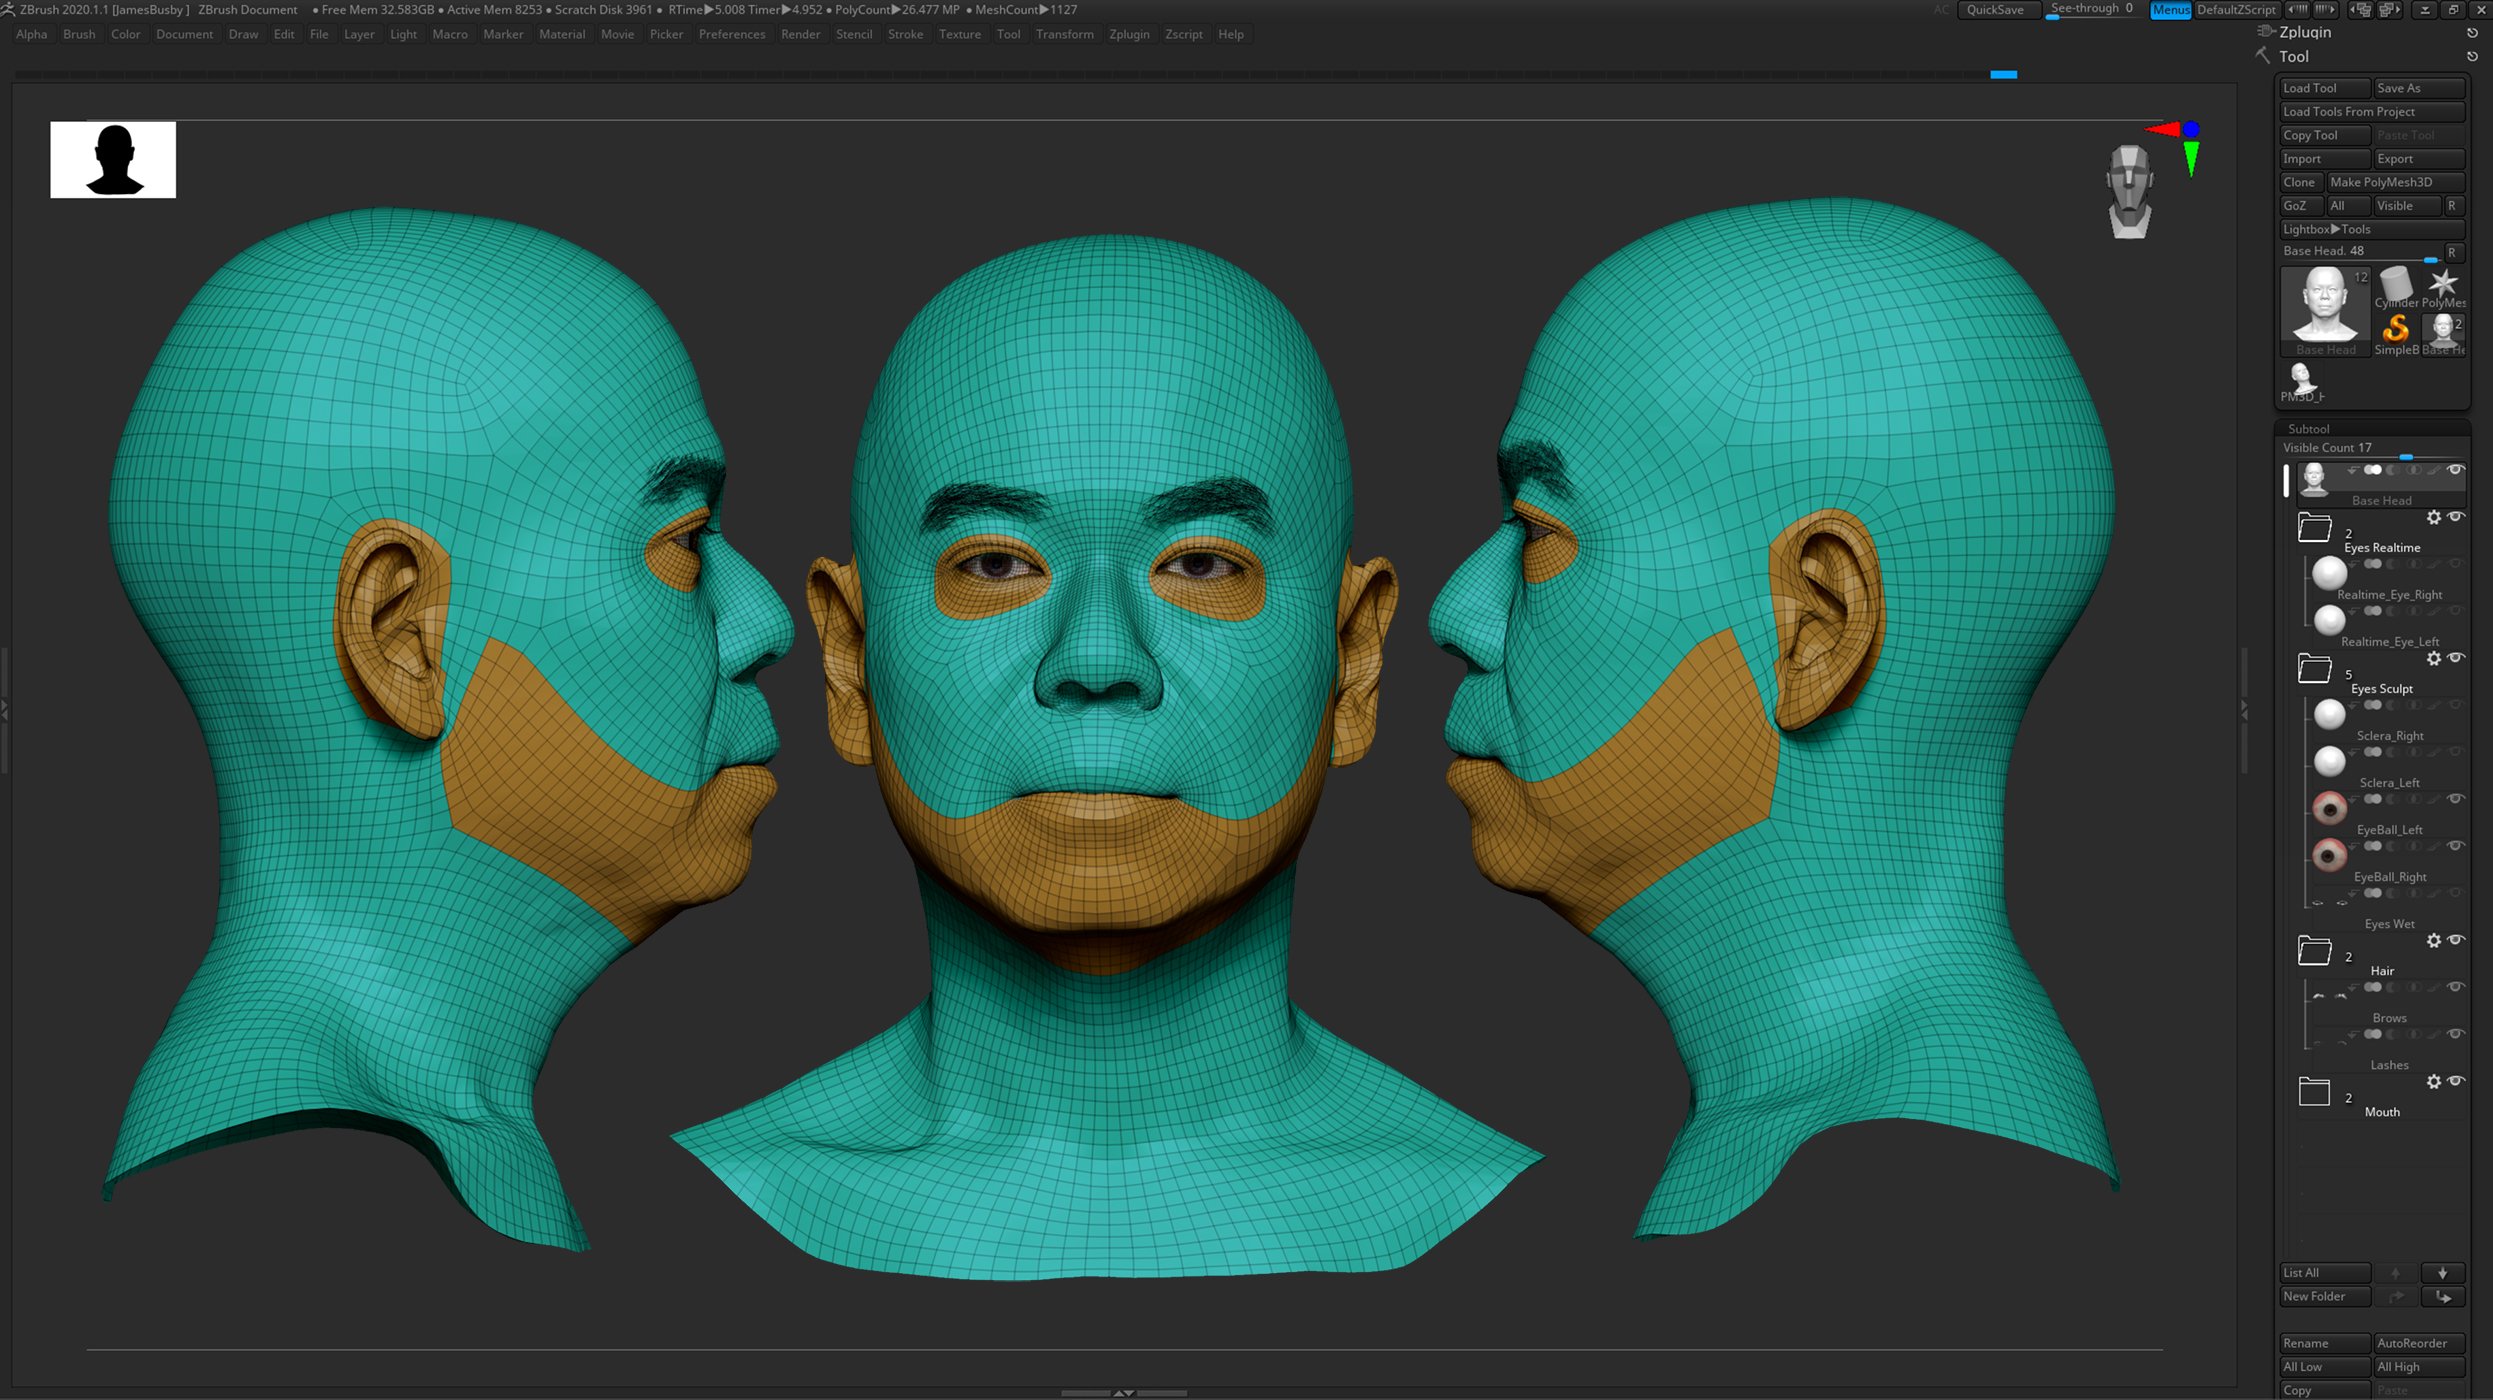Viewport: 2493px width, 1400px height.
Task: Select the PolyMesh3D star tool
Action: pyautogui.click(x=2443, y=282)
